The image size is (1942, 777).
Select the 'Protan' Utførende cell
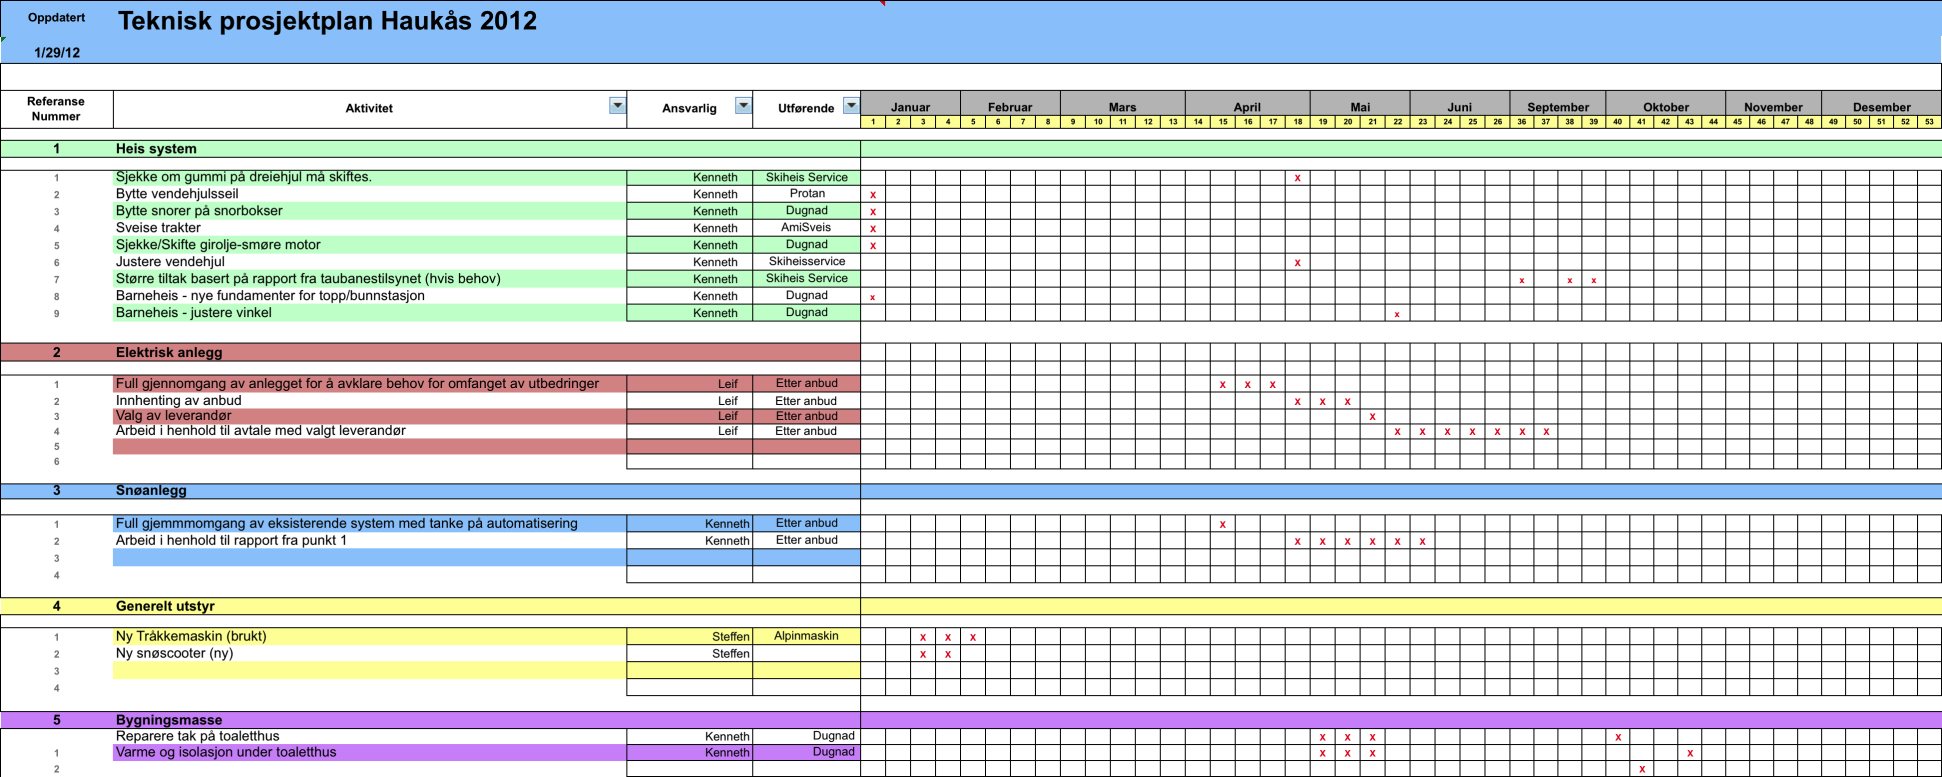[807, 194]
